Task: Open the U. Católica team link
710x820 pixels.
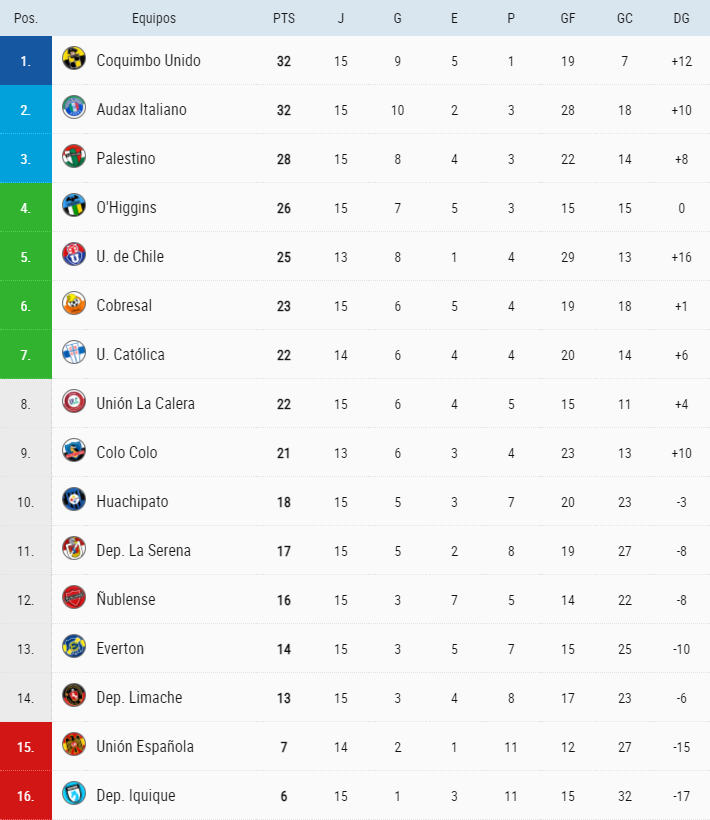Action: coord(130,354)
